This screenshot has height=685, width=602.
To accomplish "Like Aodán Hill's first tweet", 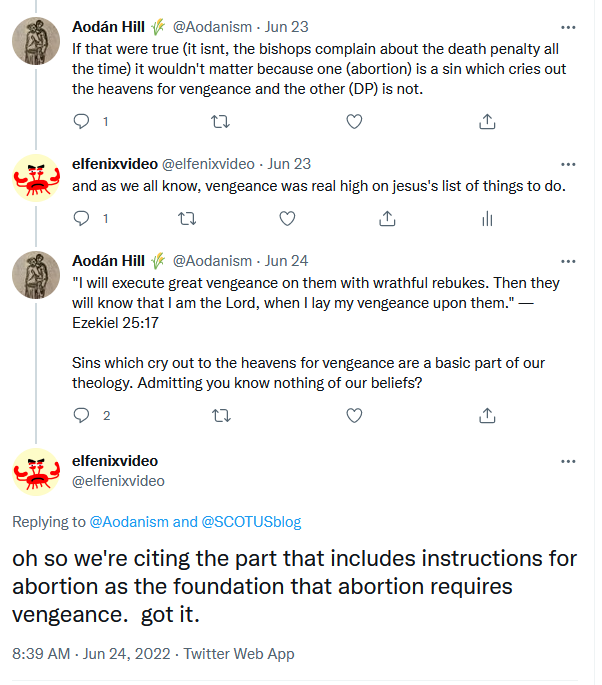I will coord(354,122).
